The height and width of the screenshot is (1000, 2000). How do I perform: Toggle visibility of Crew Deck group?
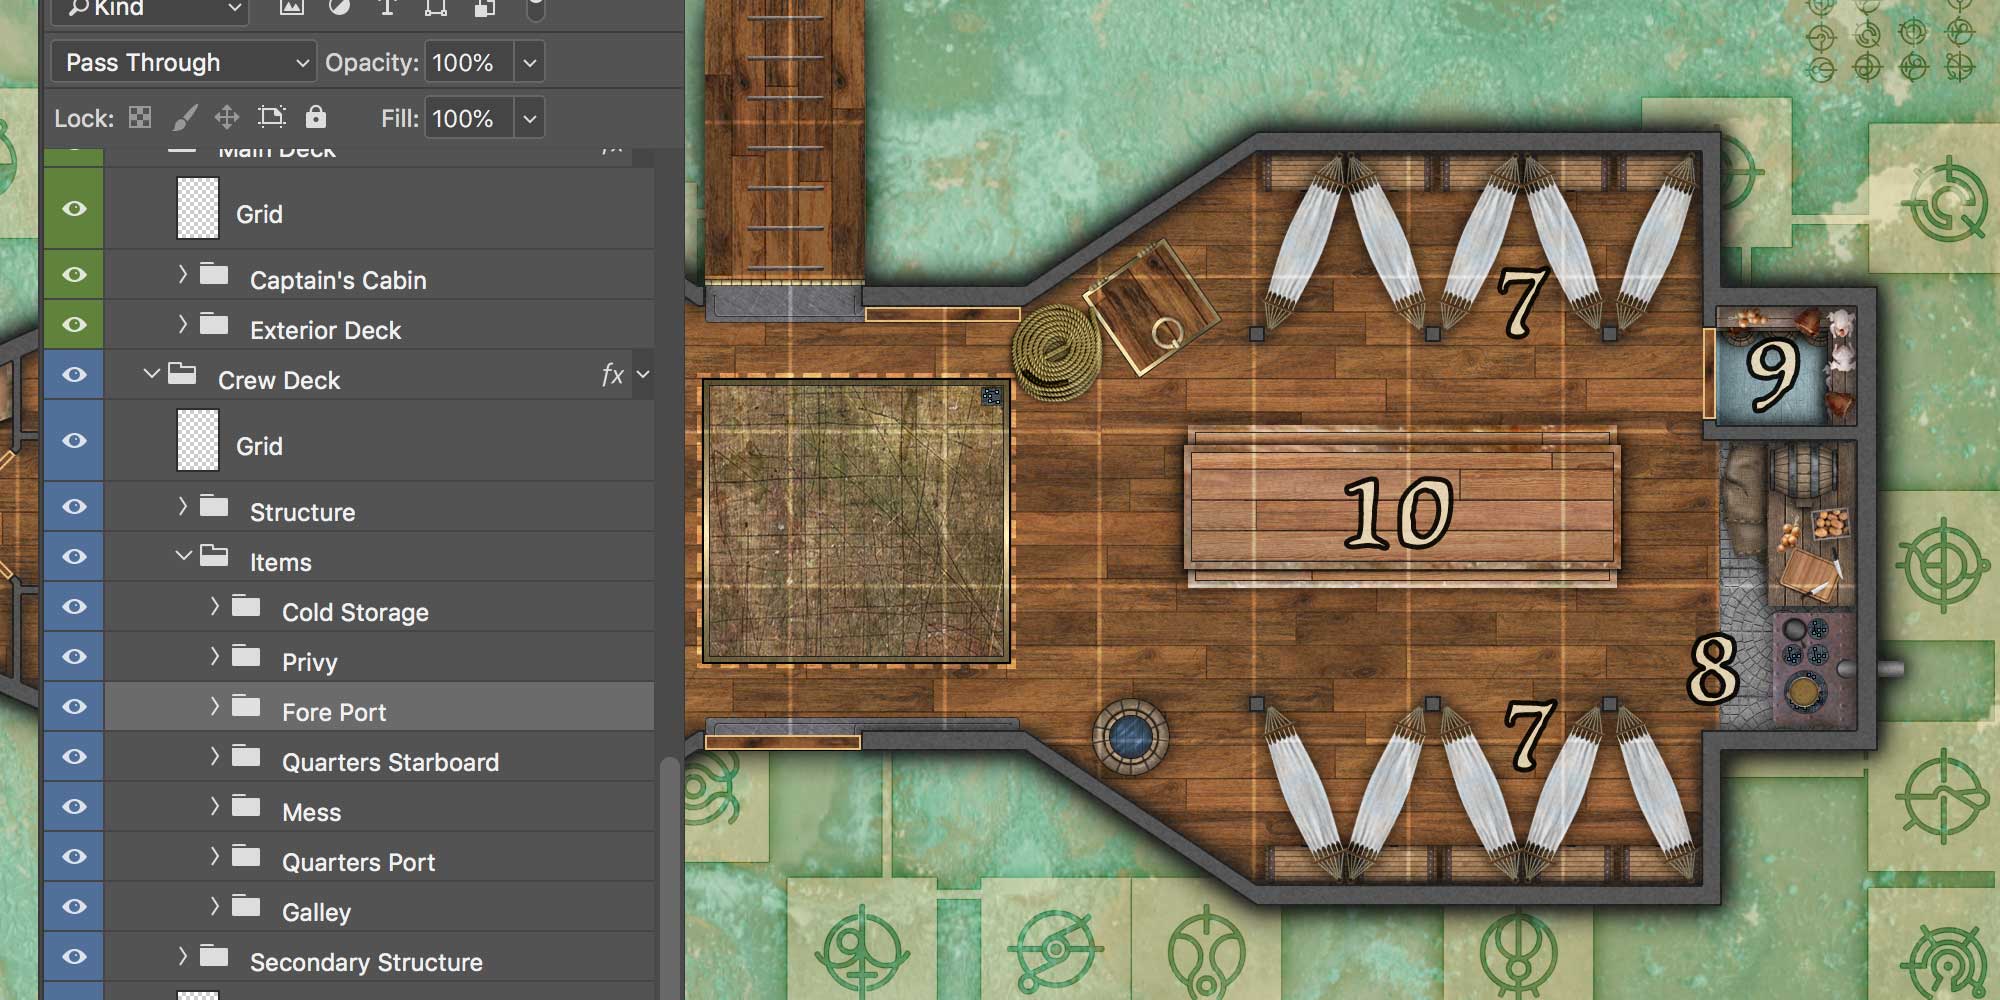point(74,375)
